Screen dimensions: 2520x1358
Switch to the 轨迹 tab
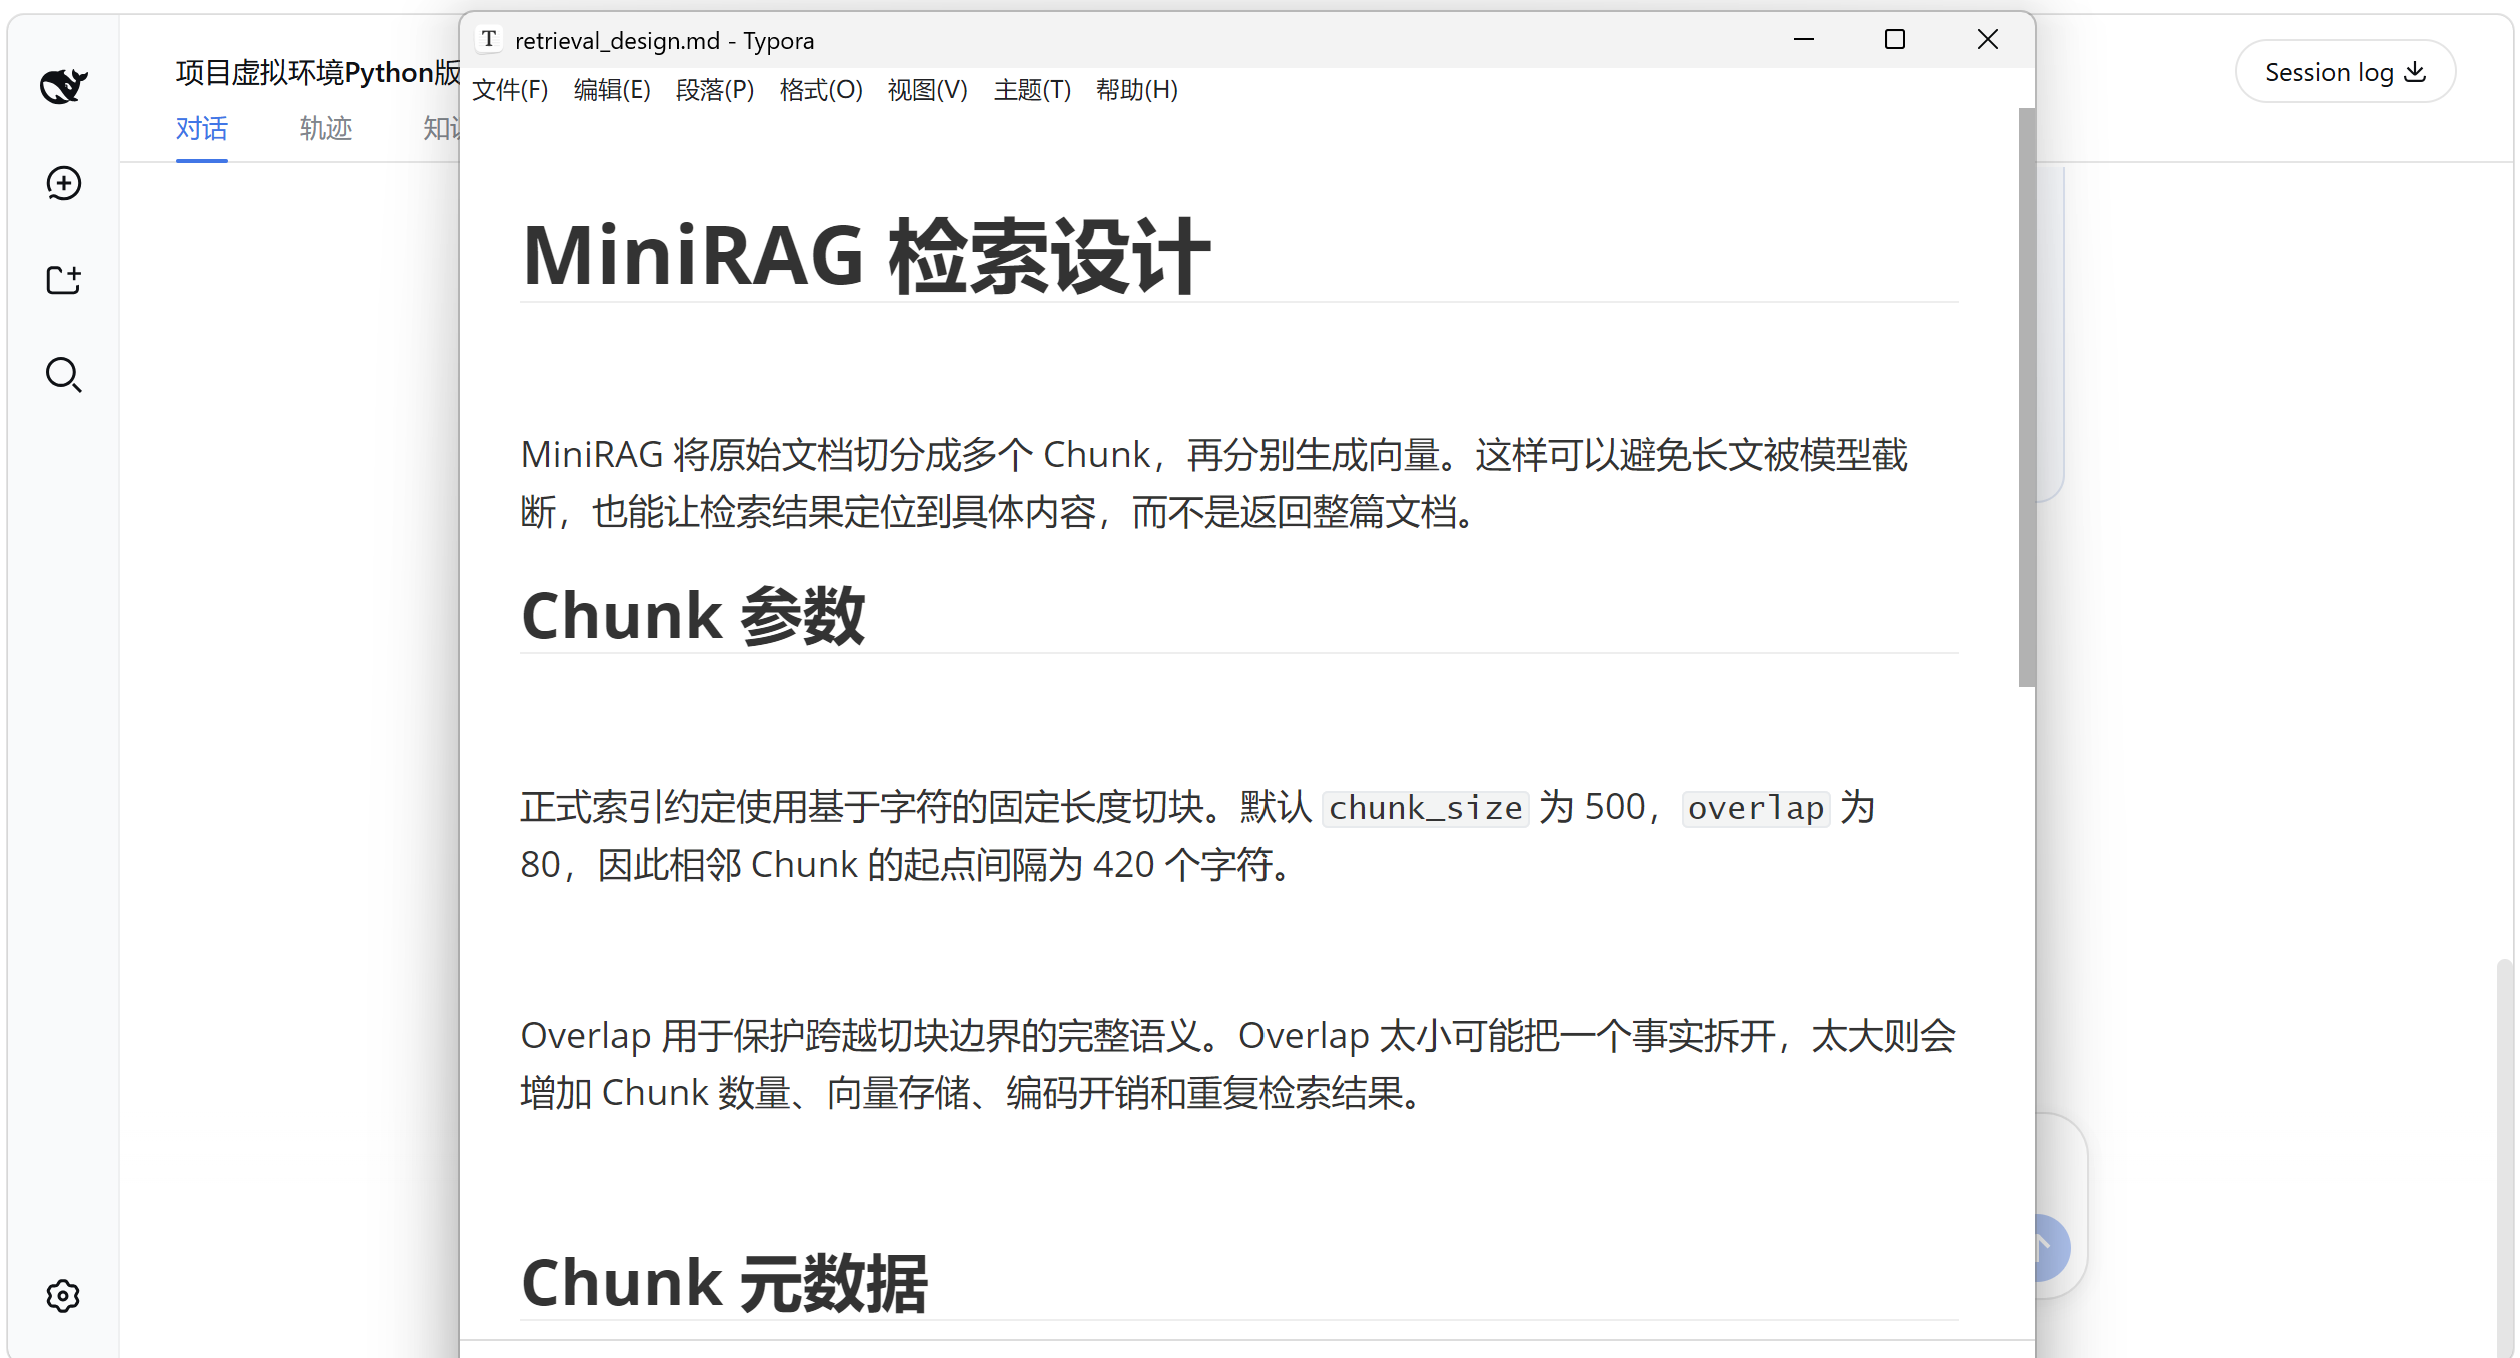pyautogui.click(x=326, y=128)
